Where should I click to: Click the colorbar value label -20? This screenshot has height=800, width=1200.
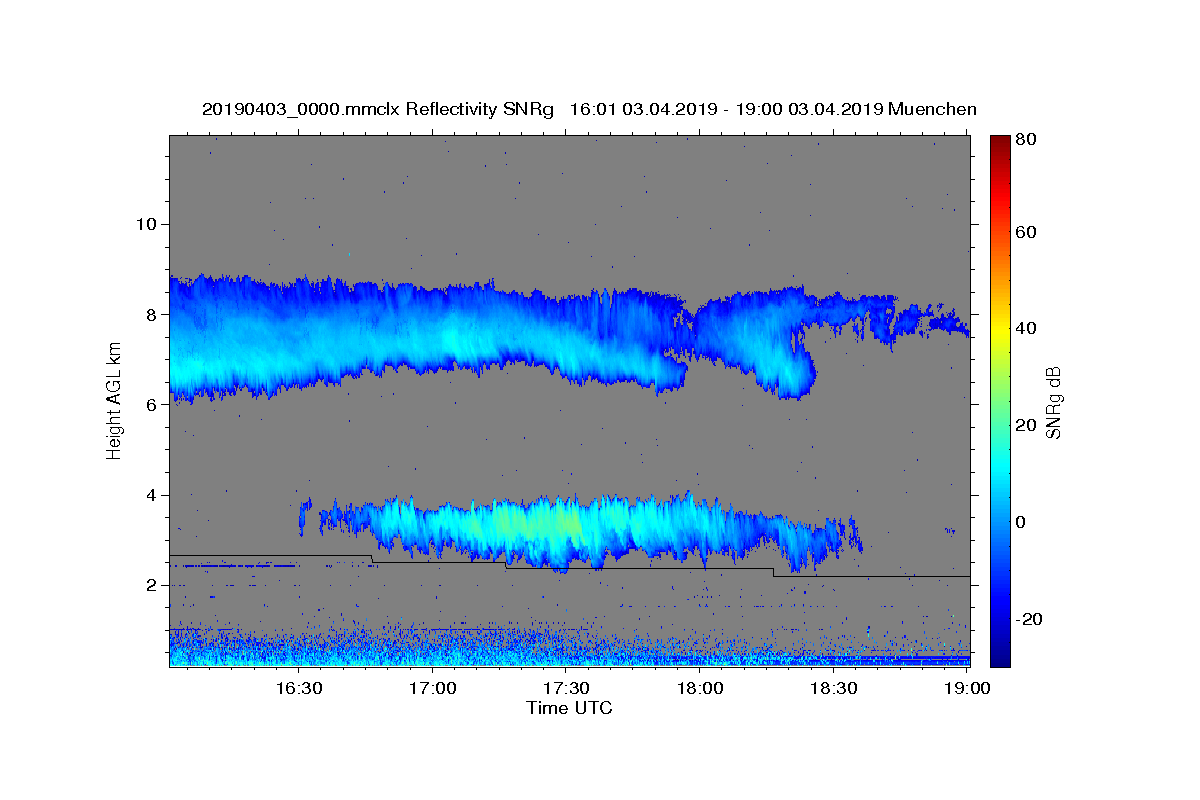point(1030,619)
